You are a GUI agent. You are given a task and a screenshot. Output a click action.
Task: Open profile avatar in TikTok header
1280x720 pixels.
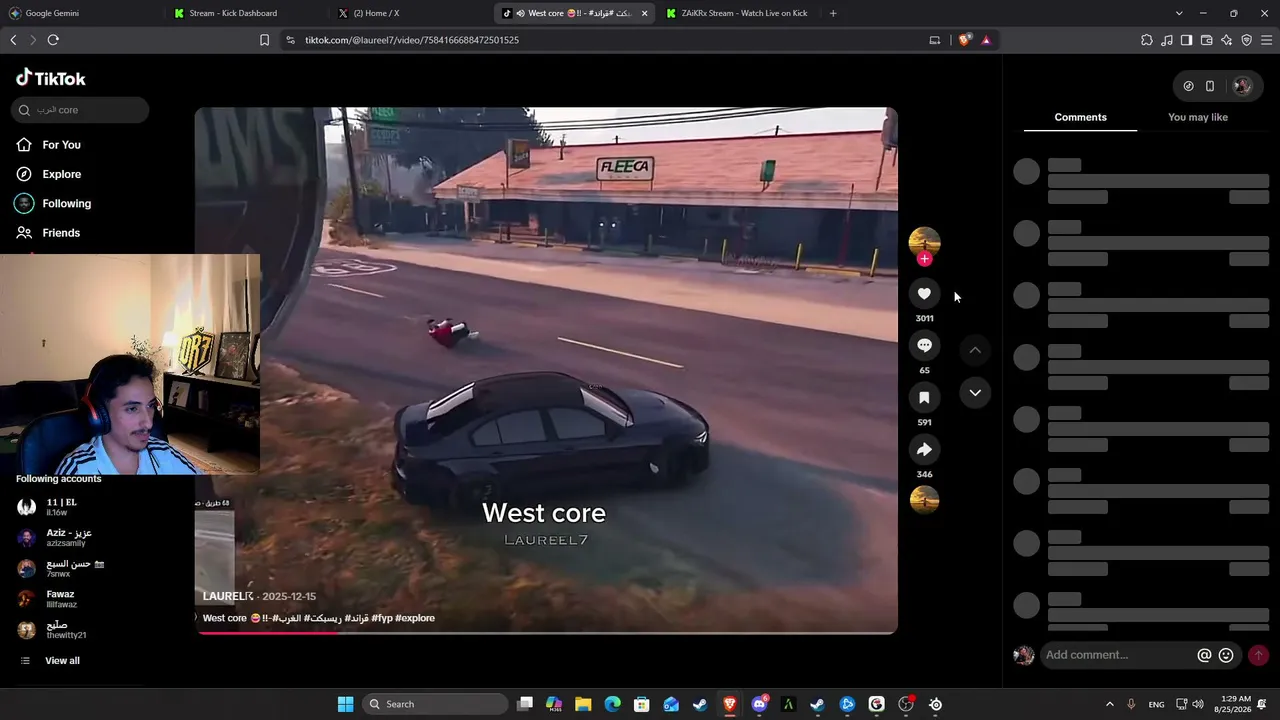pos(1242,86)
